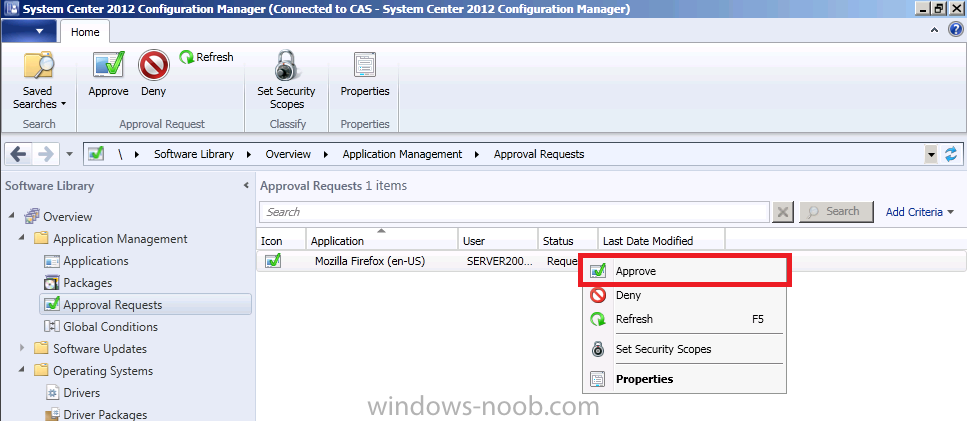This screenshot has height=421, width=967.
Task: Collapse the Operating Systems tree node
Action: pos(22,370)
